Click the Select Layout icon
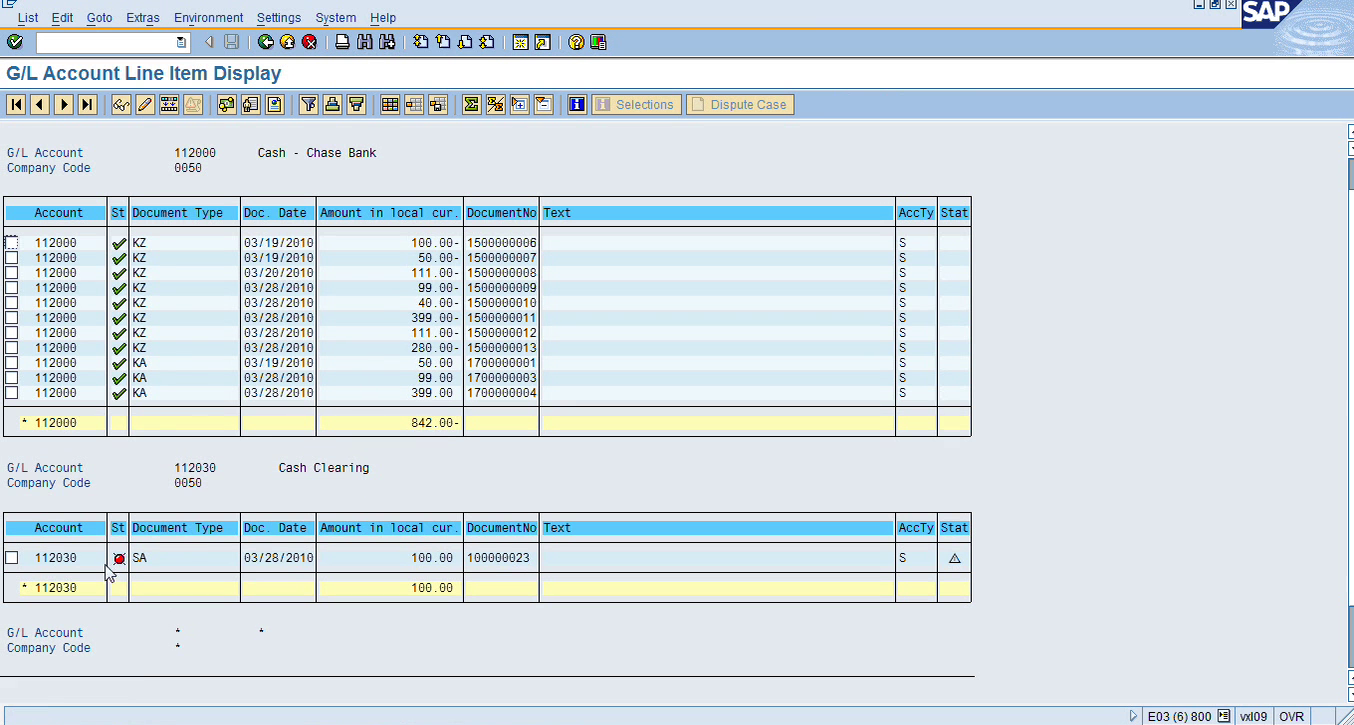Image resolution: width=1354 pixels, height=725 pixels. (x=414, y=104)
